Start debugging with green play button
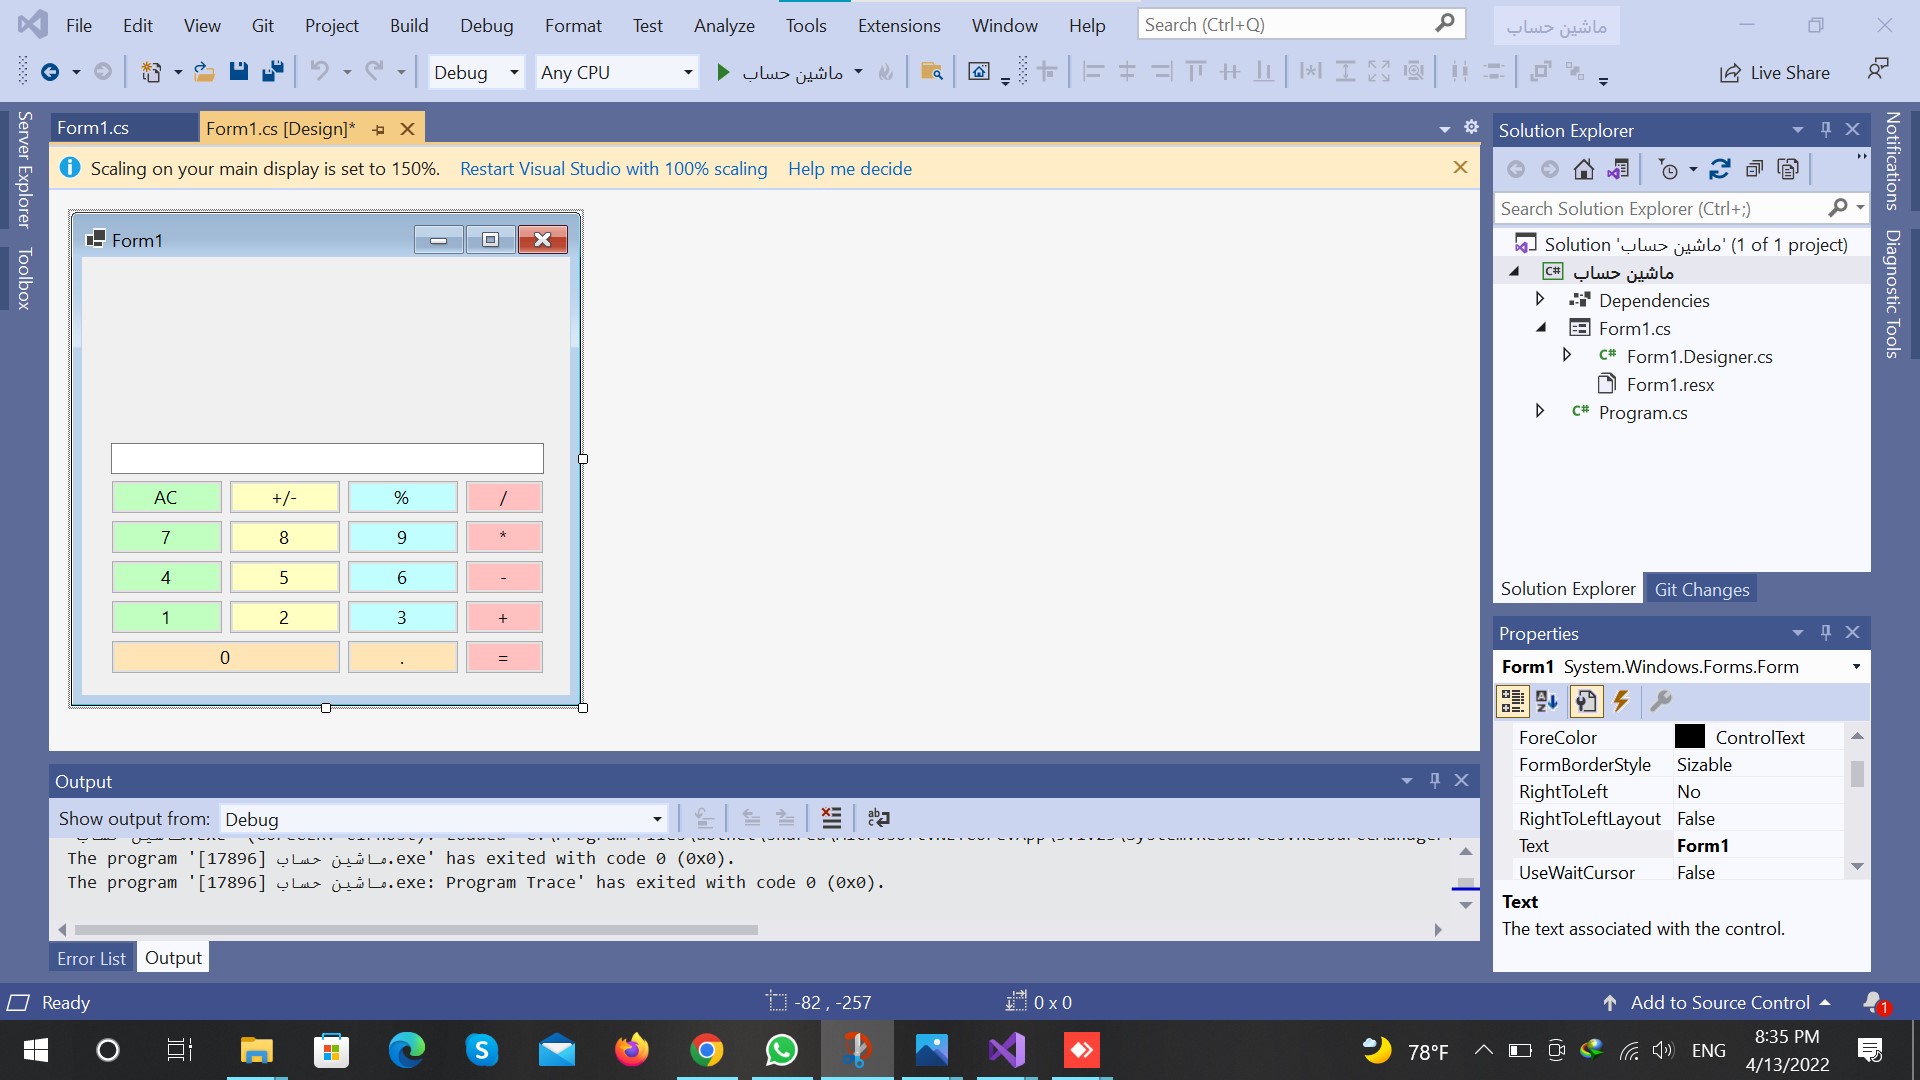Viewport: 1920px width, 1080px height. (x=723, y=72)
